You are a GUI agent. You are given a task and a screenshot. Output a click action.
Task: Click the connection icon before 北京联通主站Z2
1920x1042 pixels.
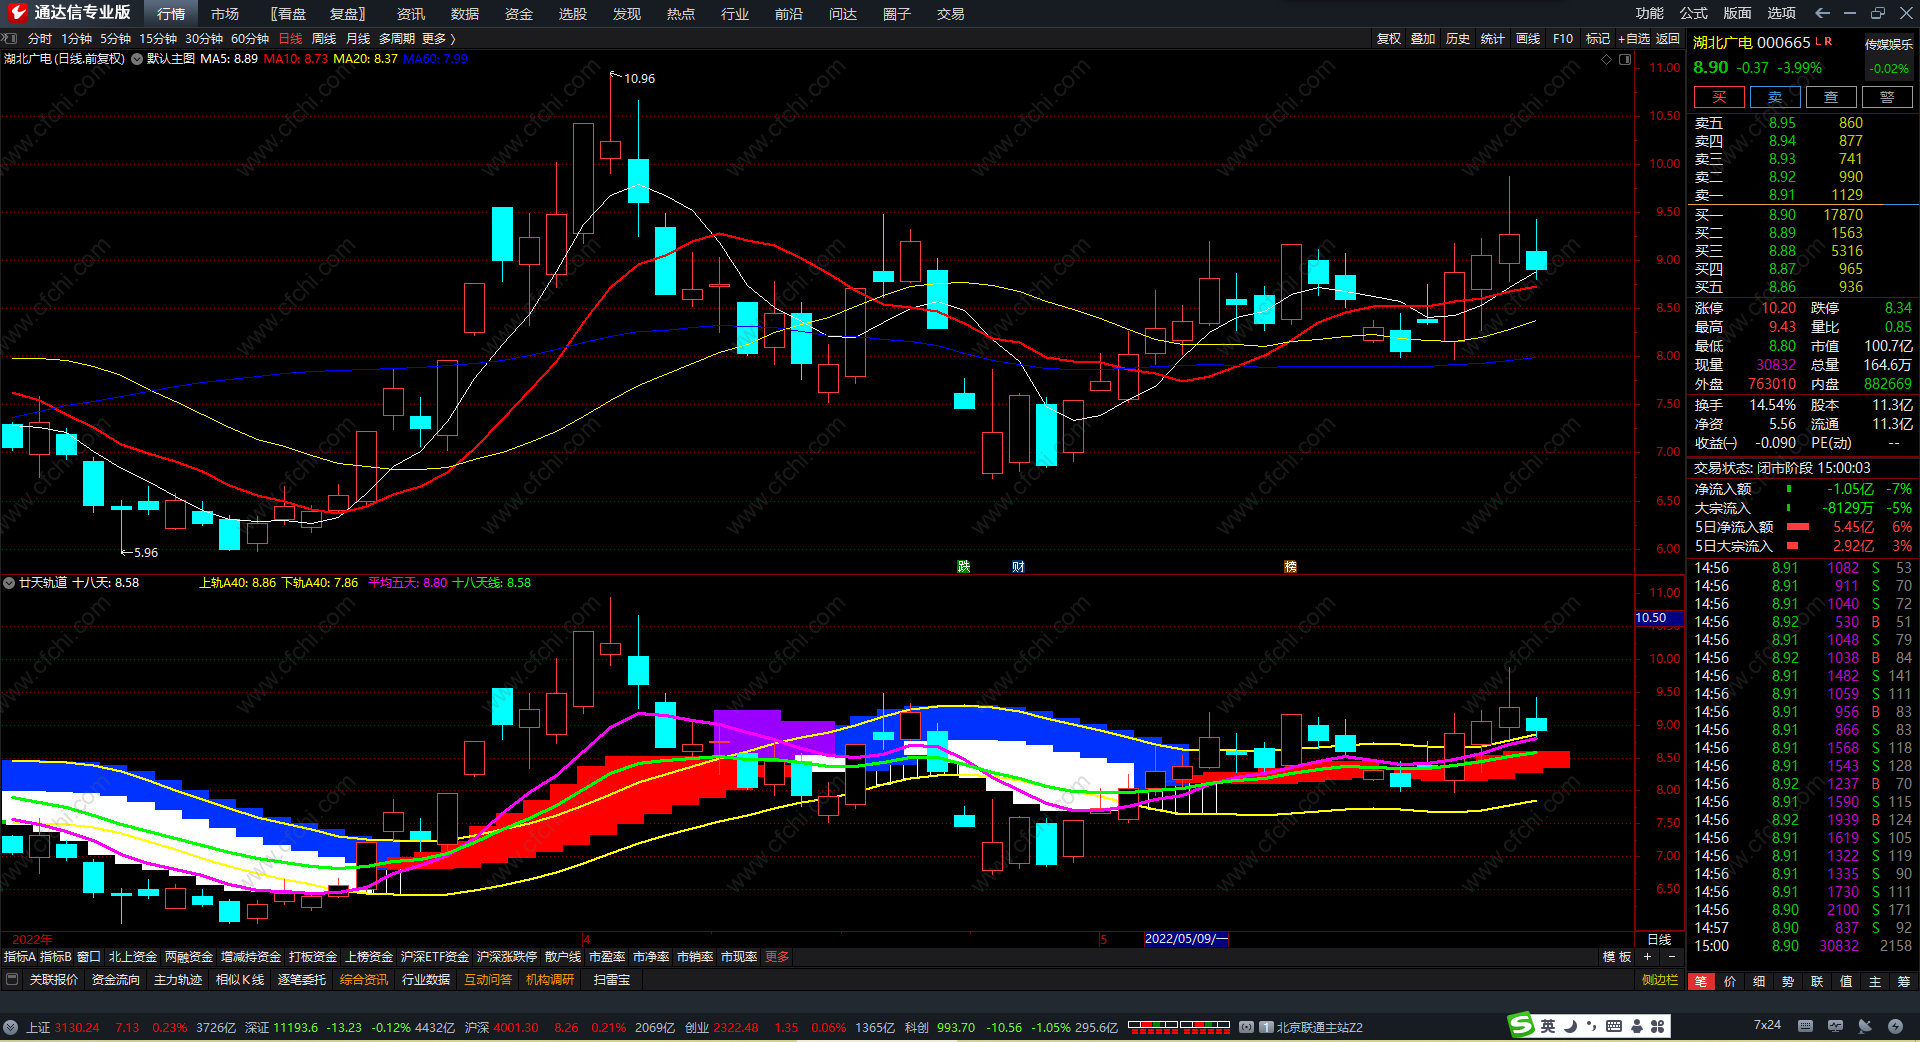coord(1246,1027)
